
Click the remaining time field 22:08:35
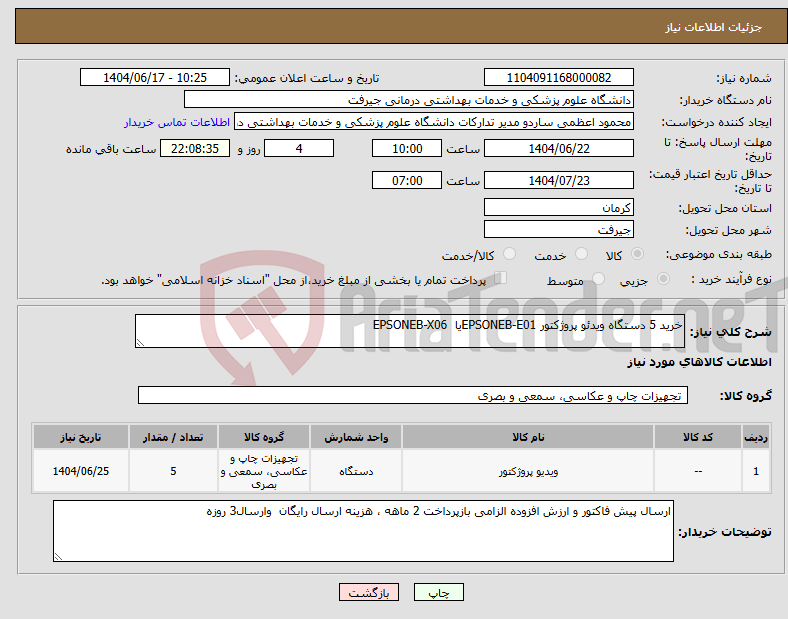tap(195, 149)
